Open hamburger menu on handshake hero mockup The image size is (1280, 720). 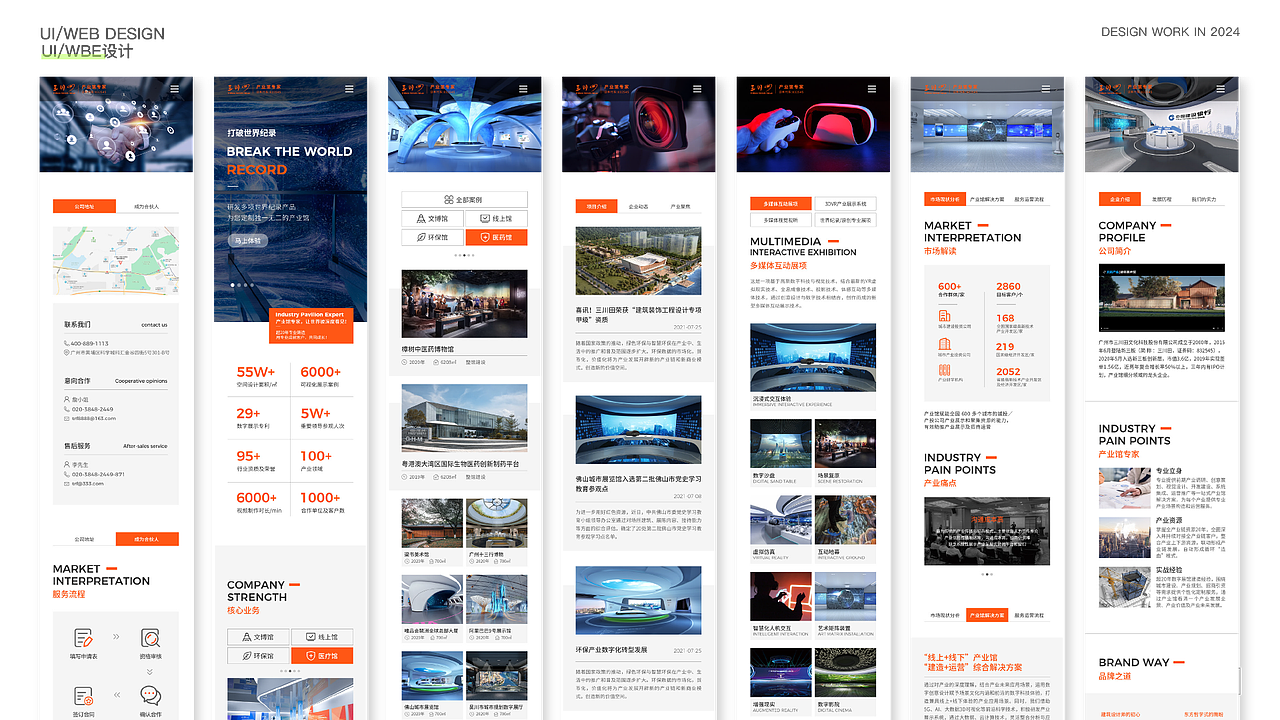[x=176, y=89]
